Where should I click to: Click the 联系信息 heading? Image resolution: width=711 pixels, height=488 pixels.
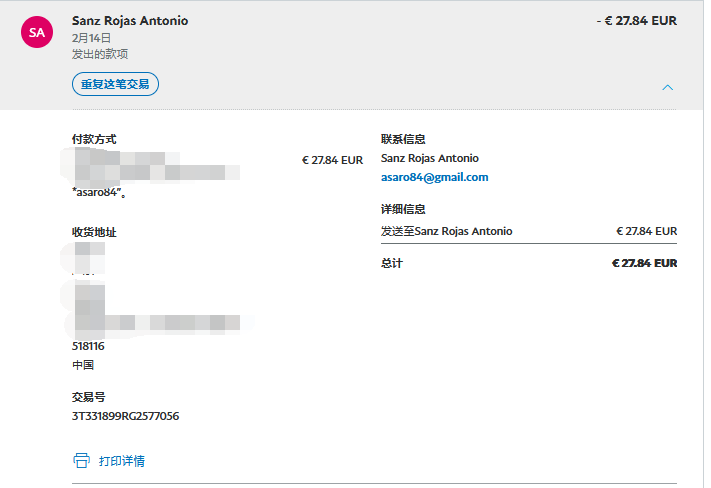[x=403, y=139]
